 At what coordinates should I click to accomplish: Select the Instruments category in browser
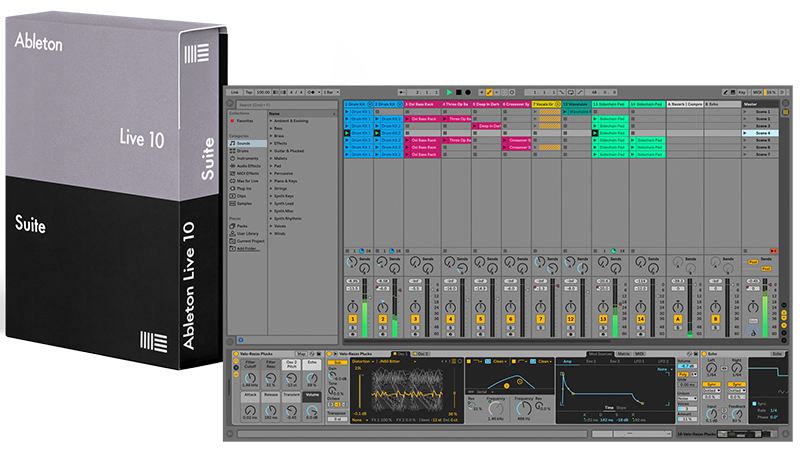244,158
